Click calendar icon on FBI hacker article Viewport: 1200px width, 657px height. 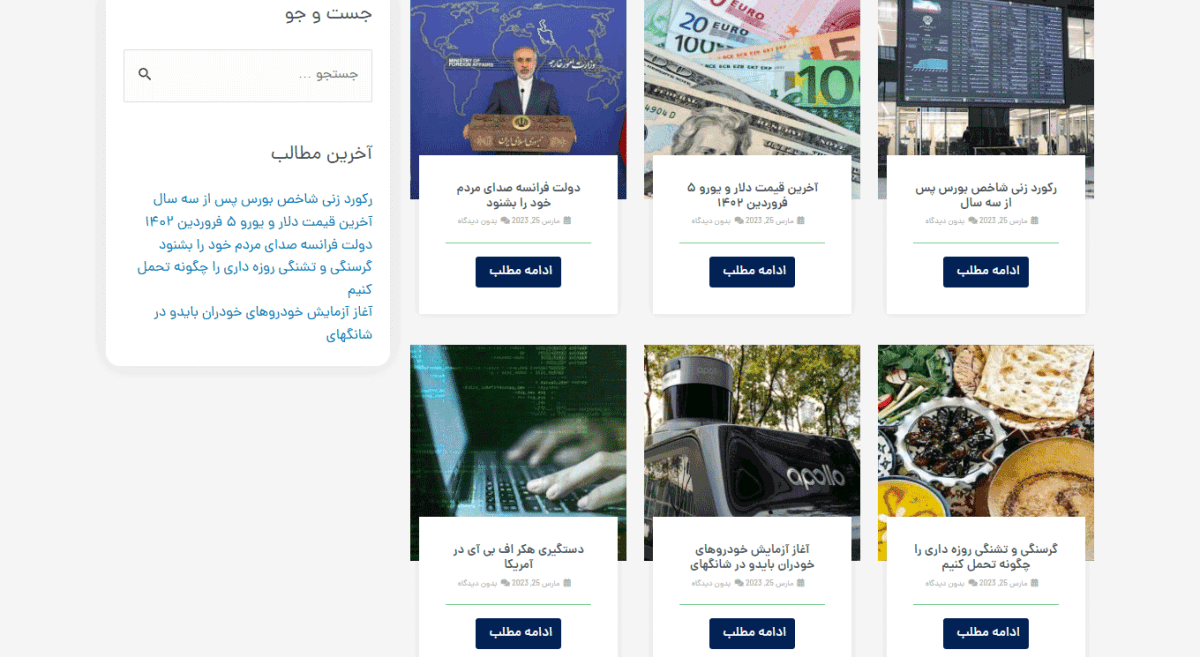pyautogui.click(x=567, y=582)
